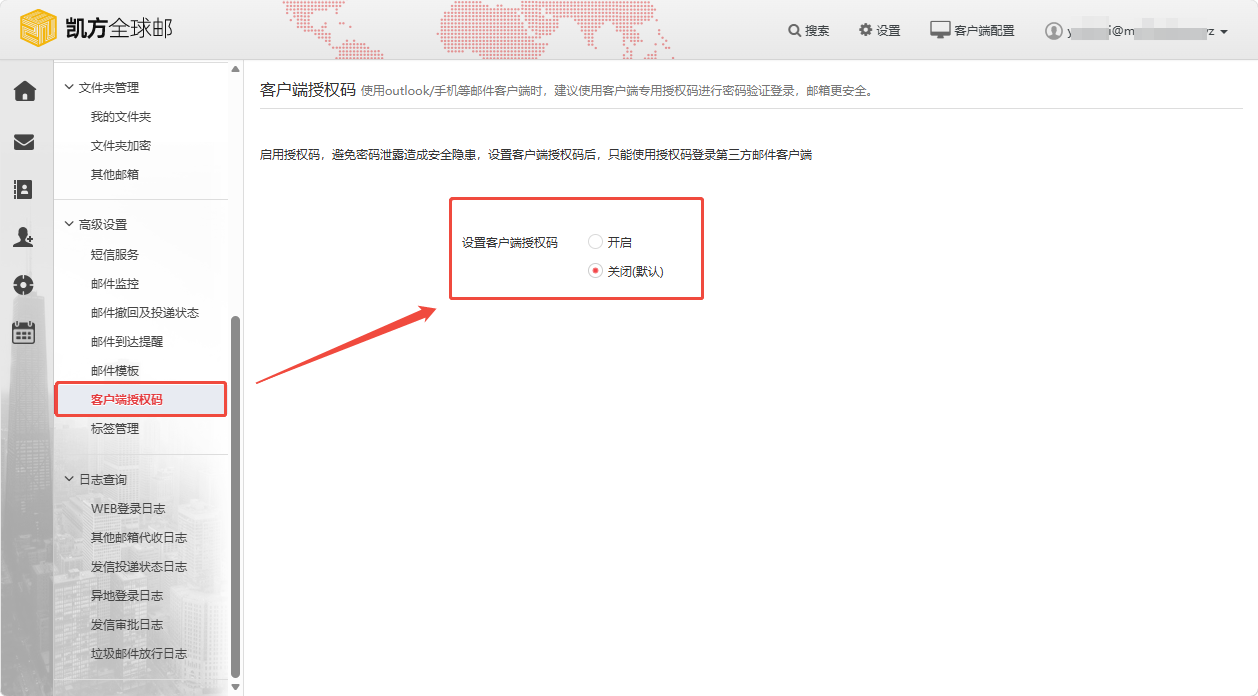The image size is (1258, 696).
Task: Open the circular app center icon in left rail
Action: point(24,284)
